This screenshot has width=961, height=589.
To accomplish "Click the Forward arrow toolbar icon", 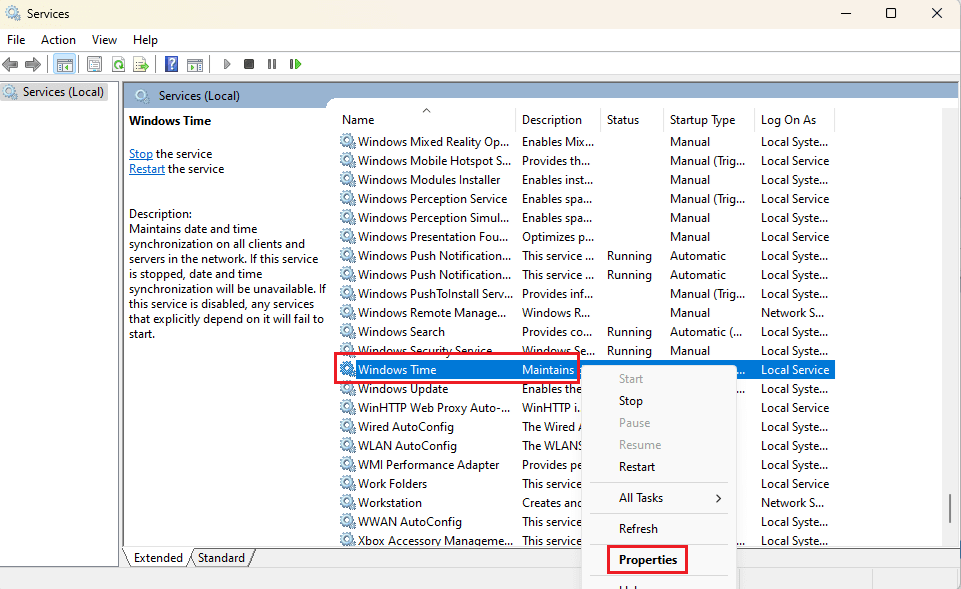I will (32, 64).
